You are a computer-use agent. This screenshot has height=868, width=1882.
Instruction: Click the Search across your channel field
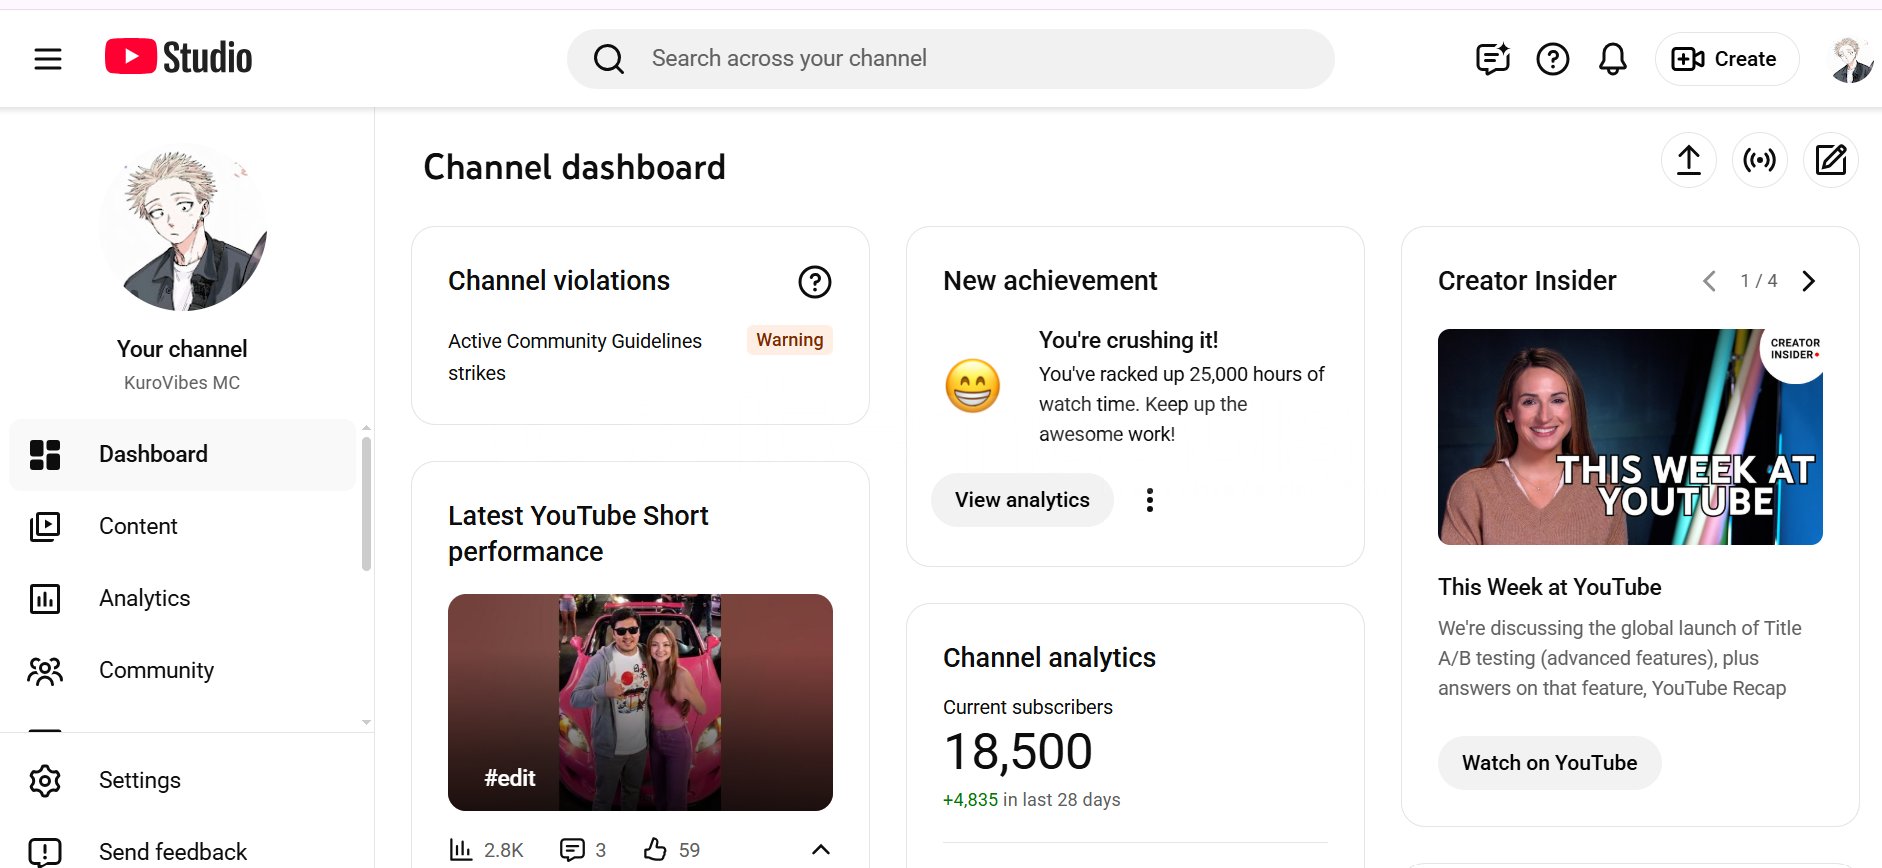coord(950,59)
